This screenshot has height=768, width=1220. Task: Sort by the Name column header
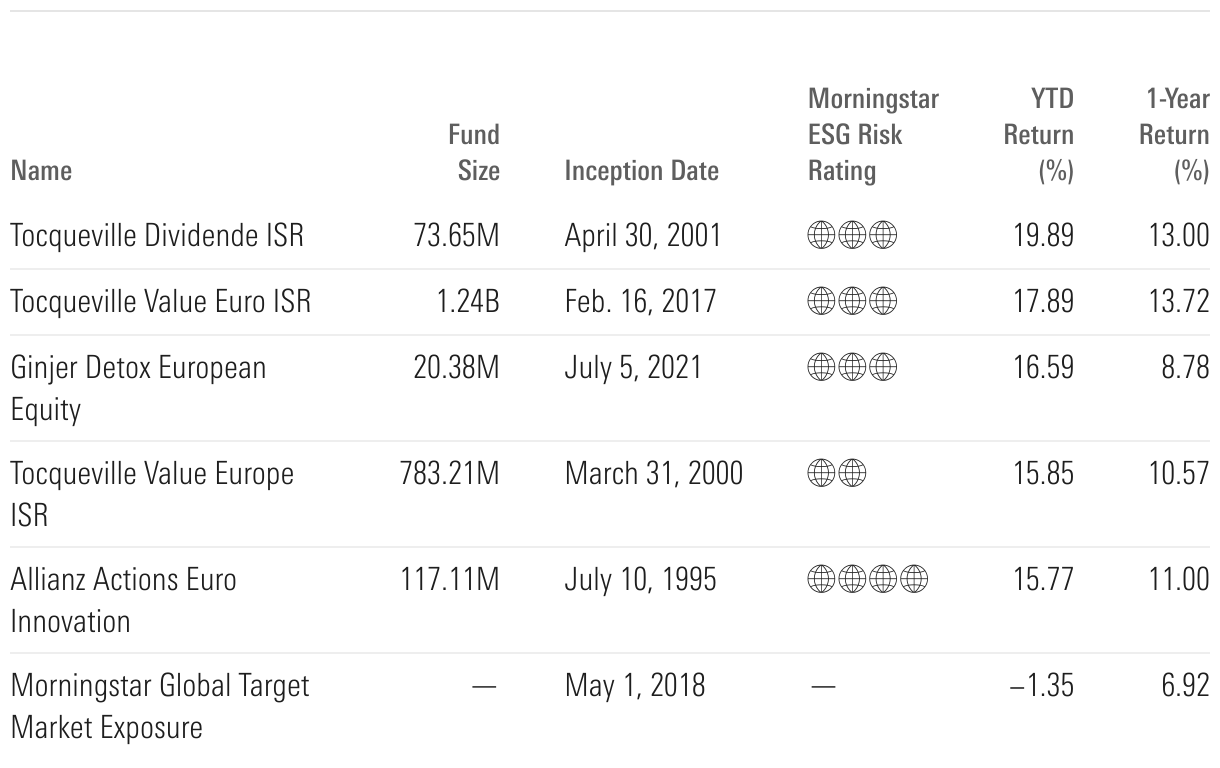[41, 171]
